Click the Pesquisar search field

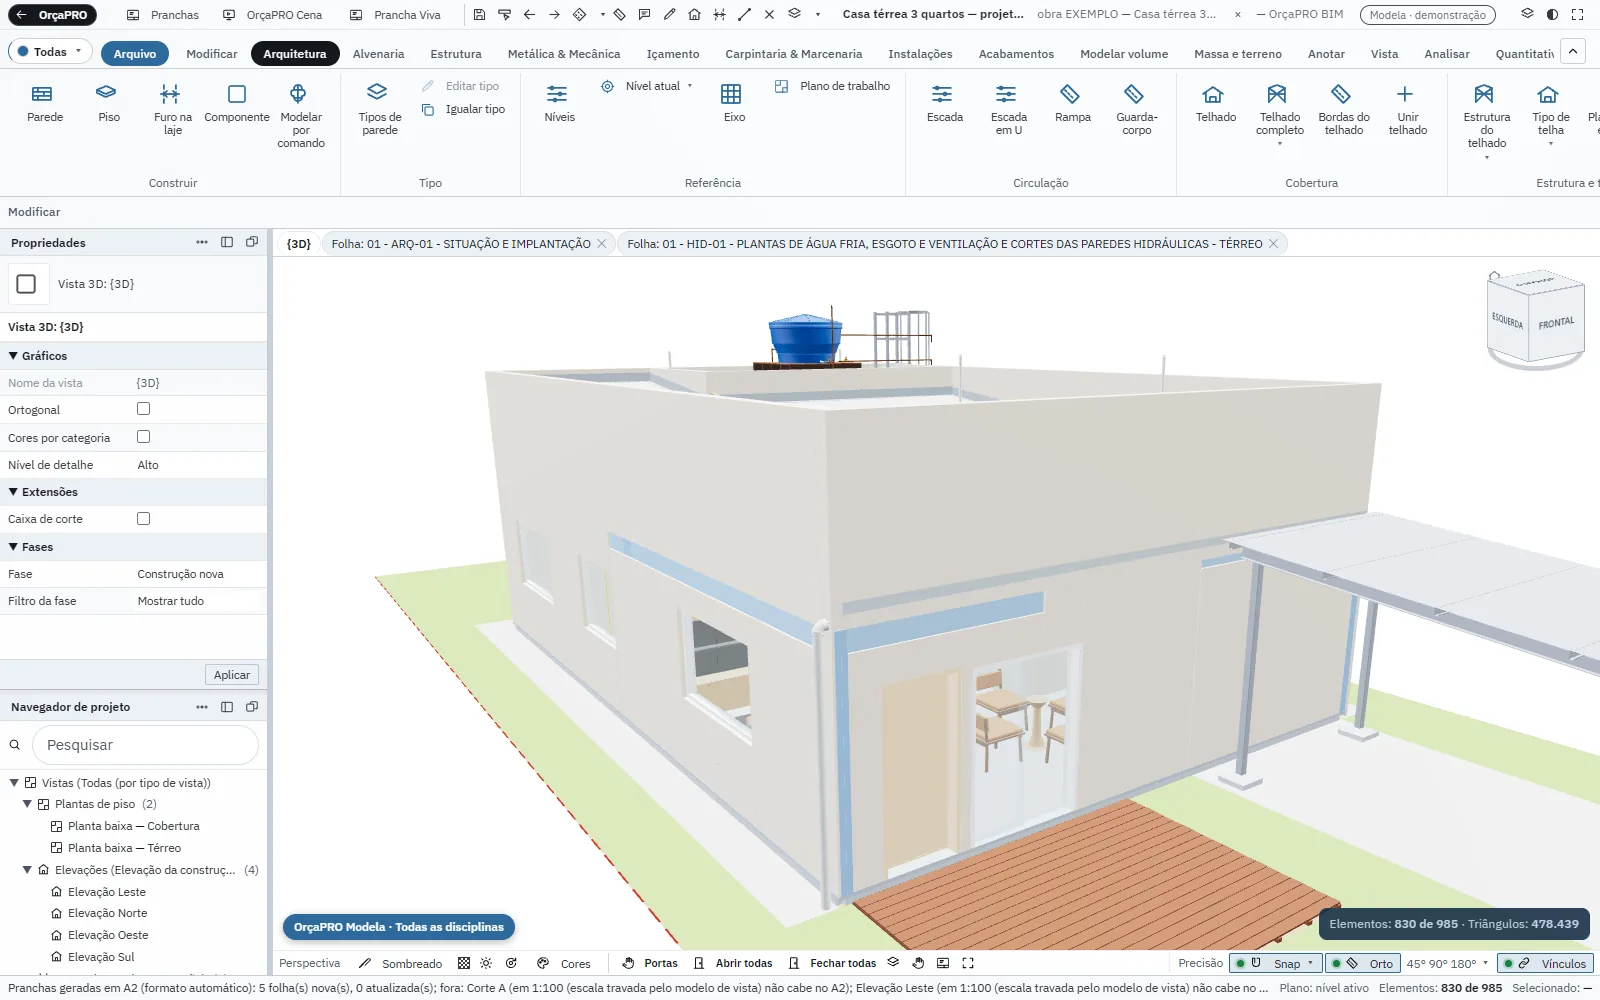pos(146,745)
